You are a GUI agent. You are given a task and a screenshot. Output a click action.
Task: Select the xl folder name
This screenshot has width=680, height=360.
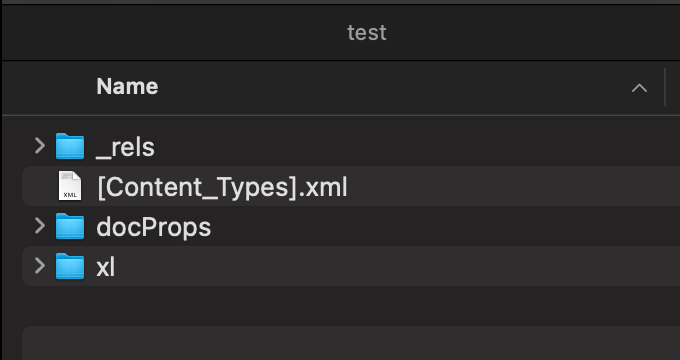coord(105,267)
